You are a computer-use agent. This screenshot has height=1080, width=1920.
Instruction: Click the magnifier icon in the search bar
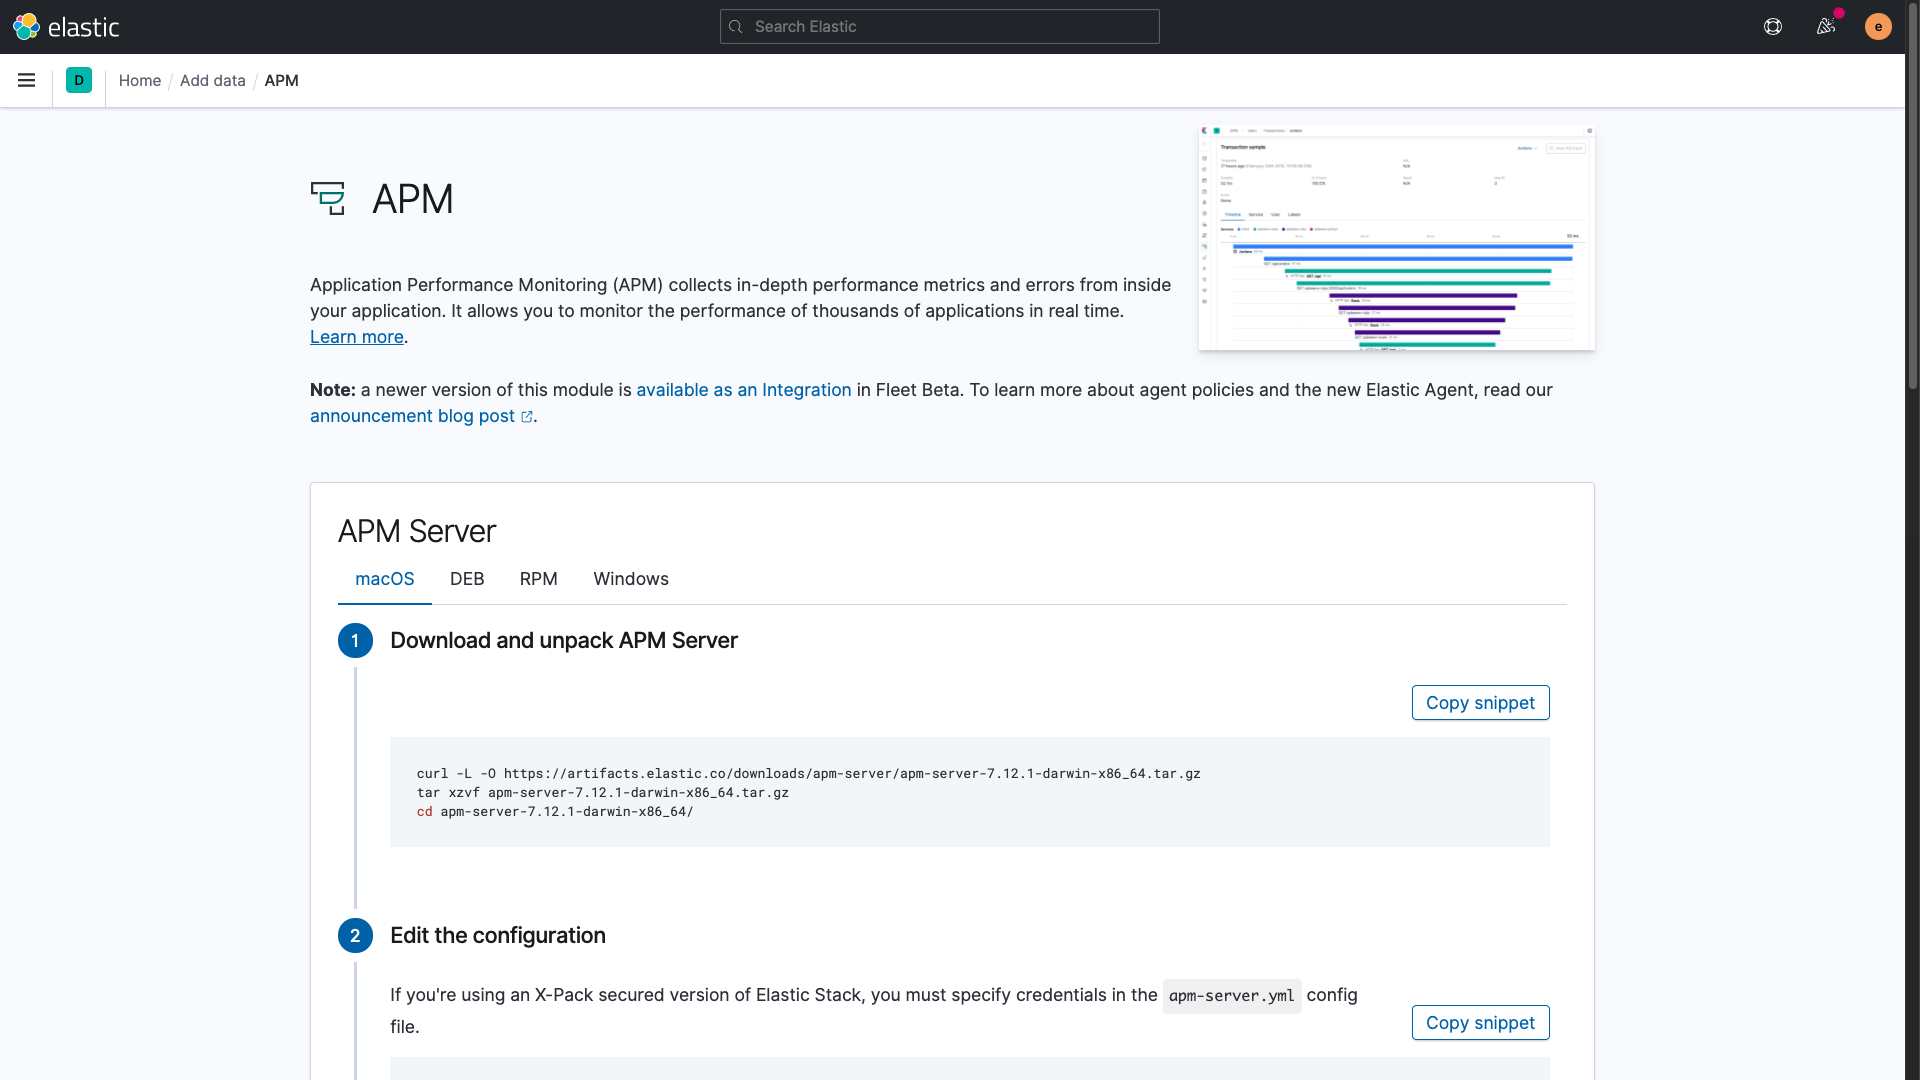tap(737, 26)
